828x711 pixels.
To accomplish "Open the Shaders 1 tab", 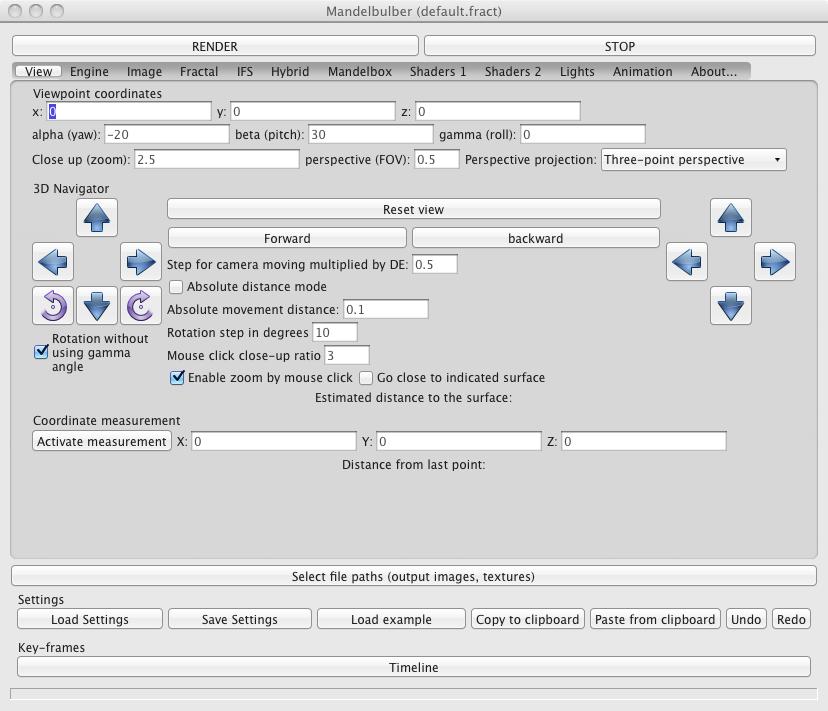I will pyautogui.click(x=437, y=72).
